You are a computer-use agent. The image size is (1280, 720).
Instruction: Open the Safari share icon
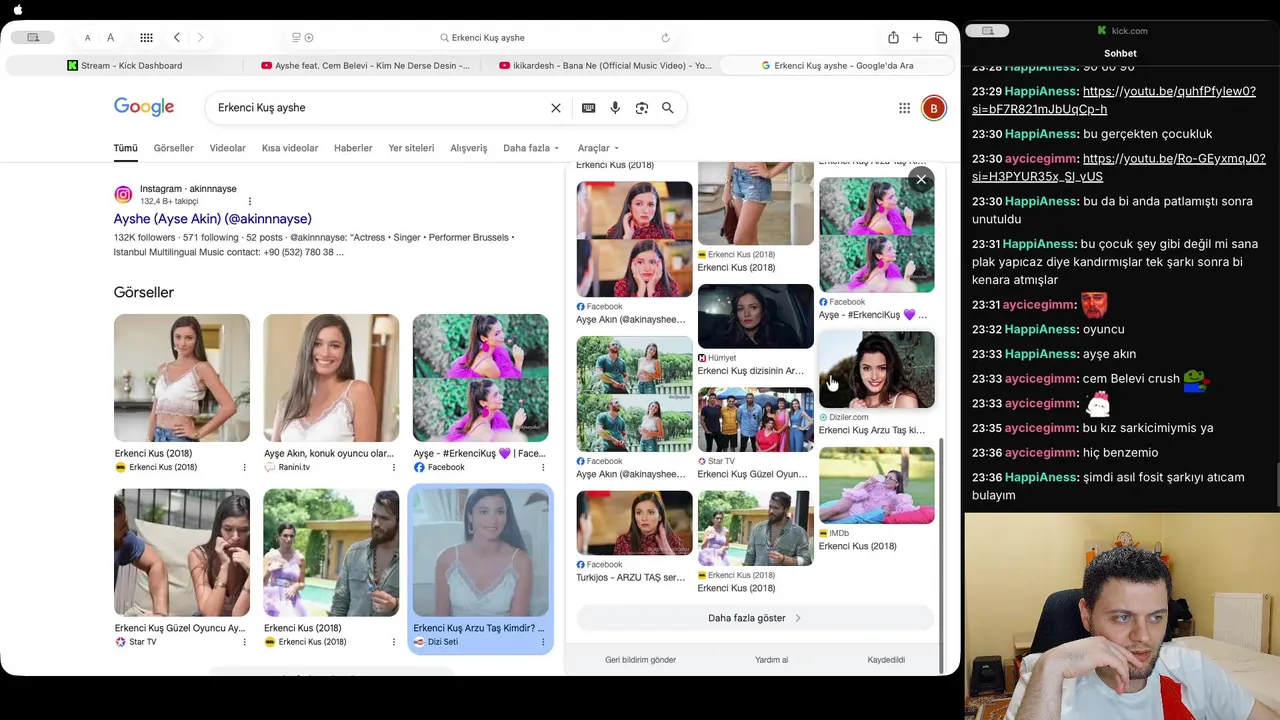point(893,38)
